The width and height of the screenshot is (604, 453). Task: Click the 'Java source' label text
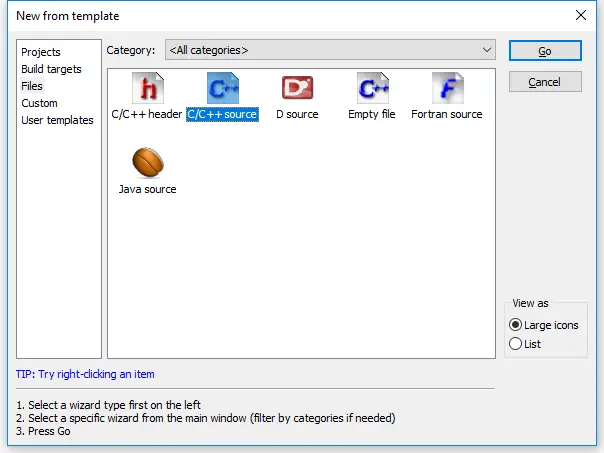[147, 189]
